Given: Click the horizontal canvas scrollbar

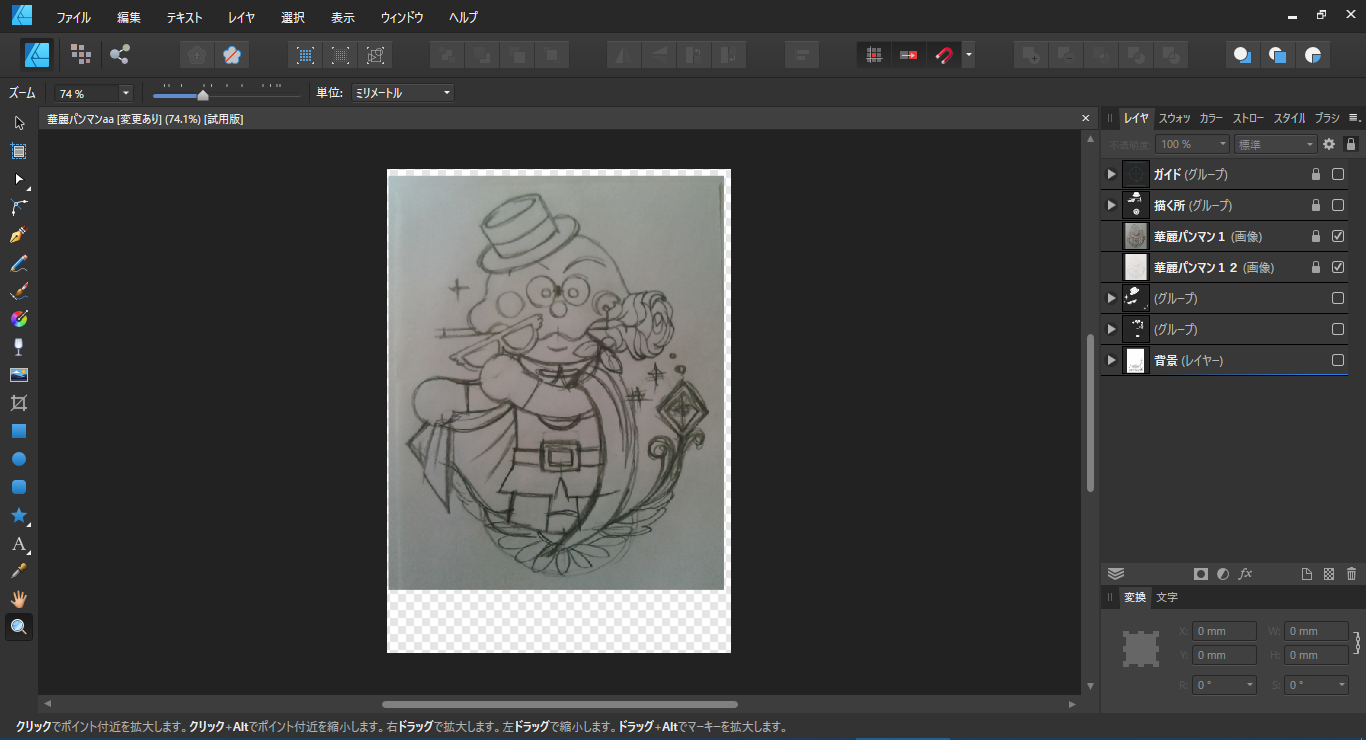Looking at the screenshot, I should (x=560, y=704).
